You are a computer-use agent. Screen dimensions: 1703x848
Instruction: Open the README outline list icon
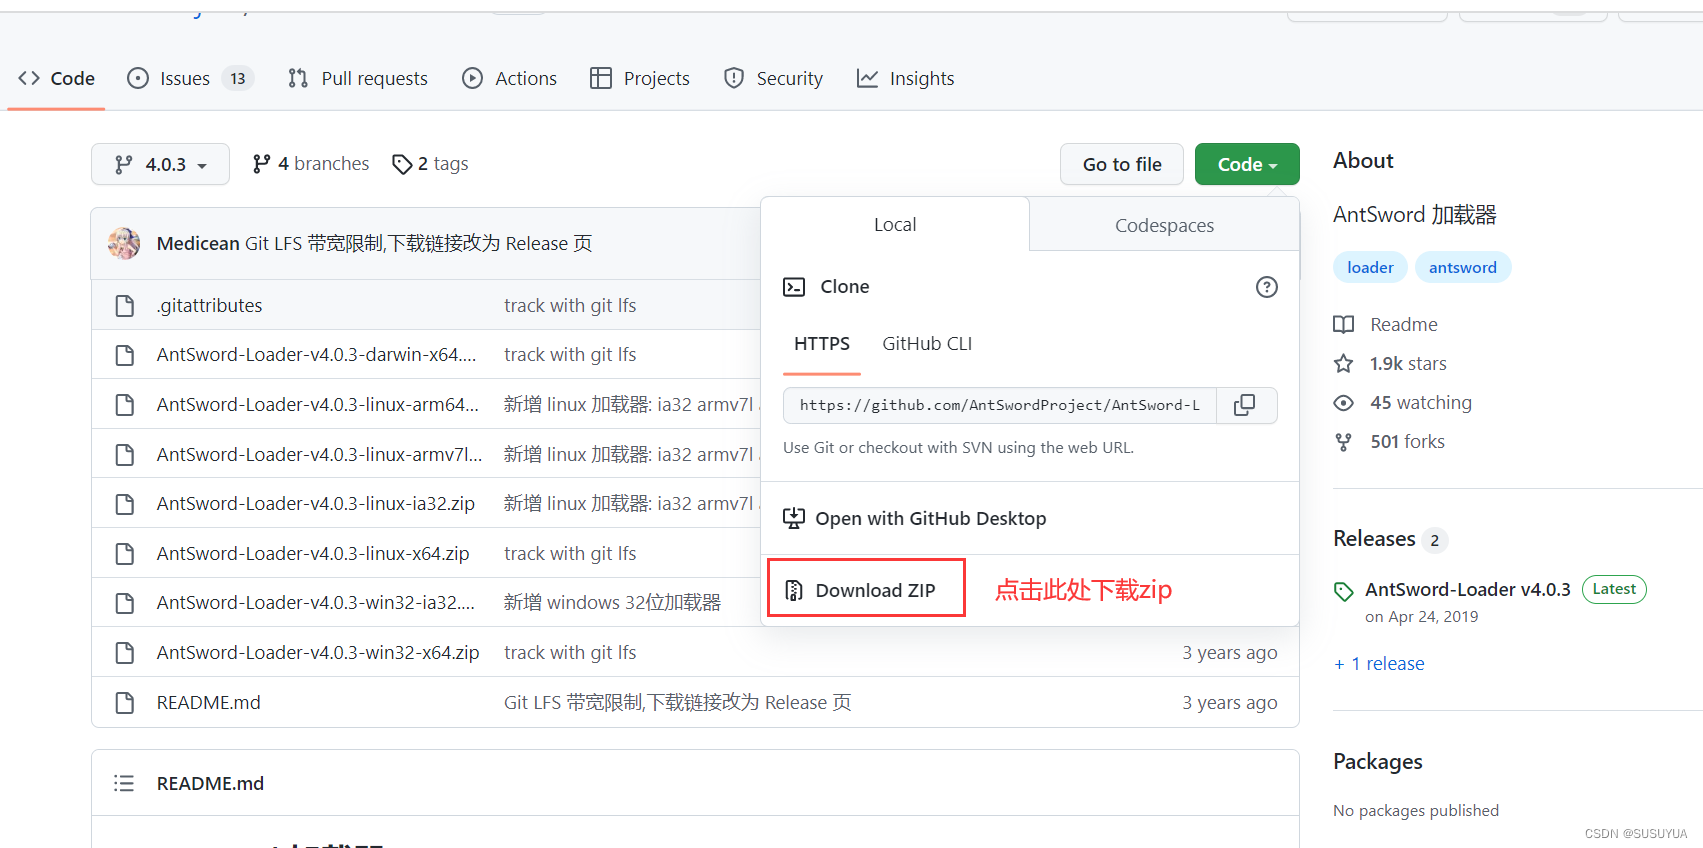[124, 783]
